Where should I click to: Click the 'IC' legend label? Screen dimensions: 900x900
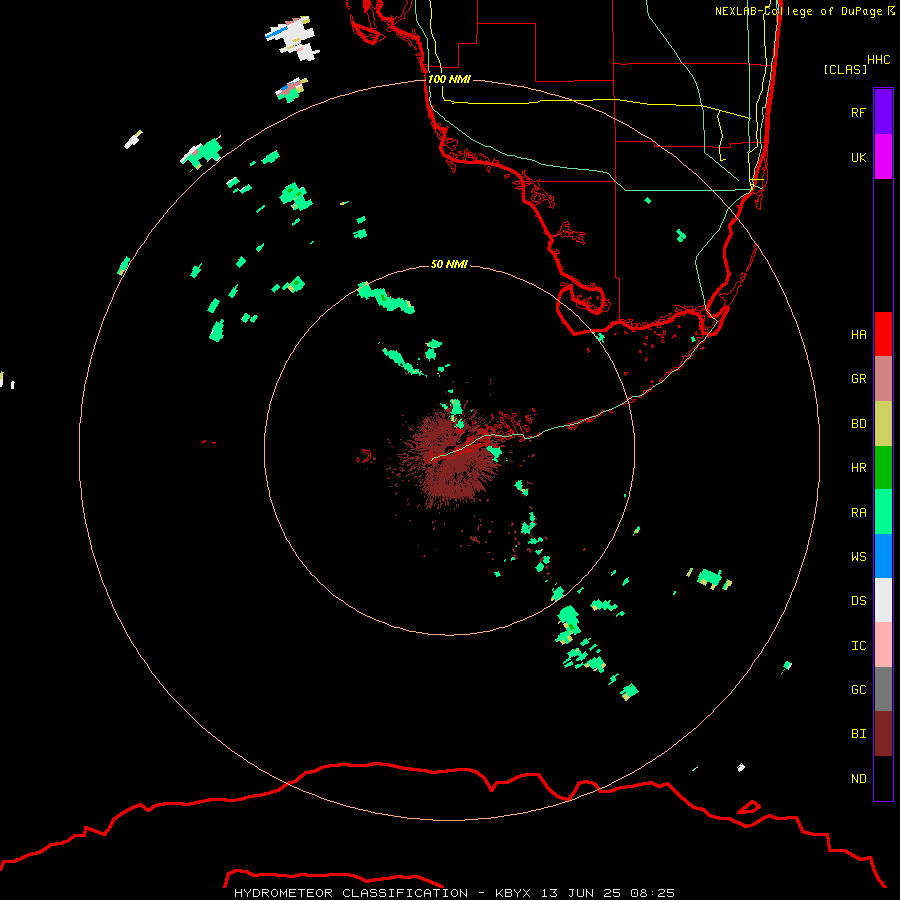(x=858, y=646)
